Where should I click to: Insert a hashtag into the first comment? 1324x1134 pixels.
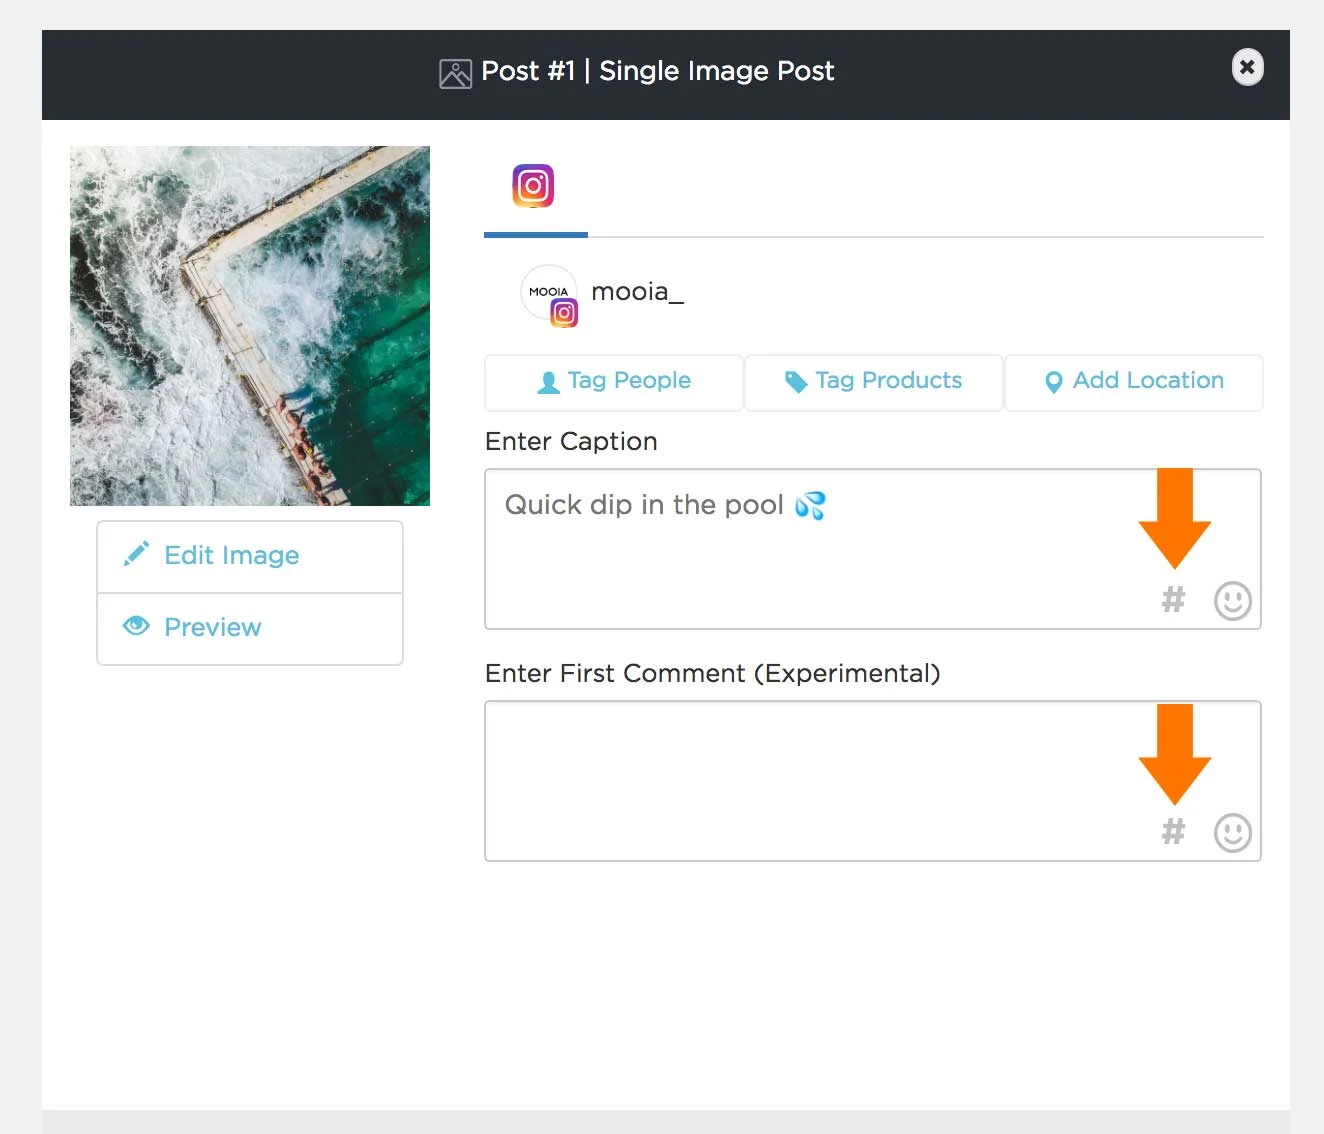coord(1173,832)
